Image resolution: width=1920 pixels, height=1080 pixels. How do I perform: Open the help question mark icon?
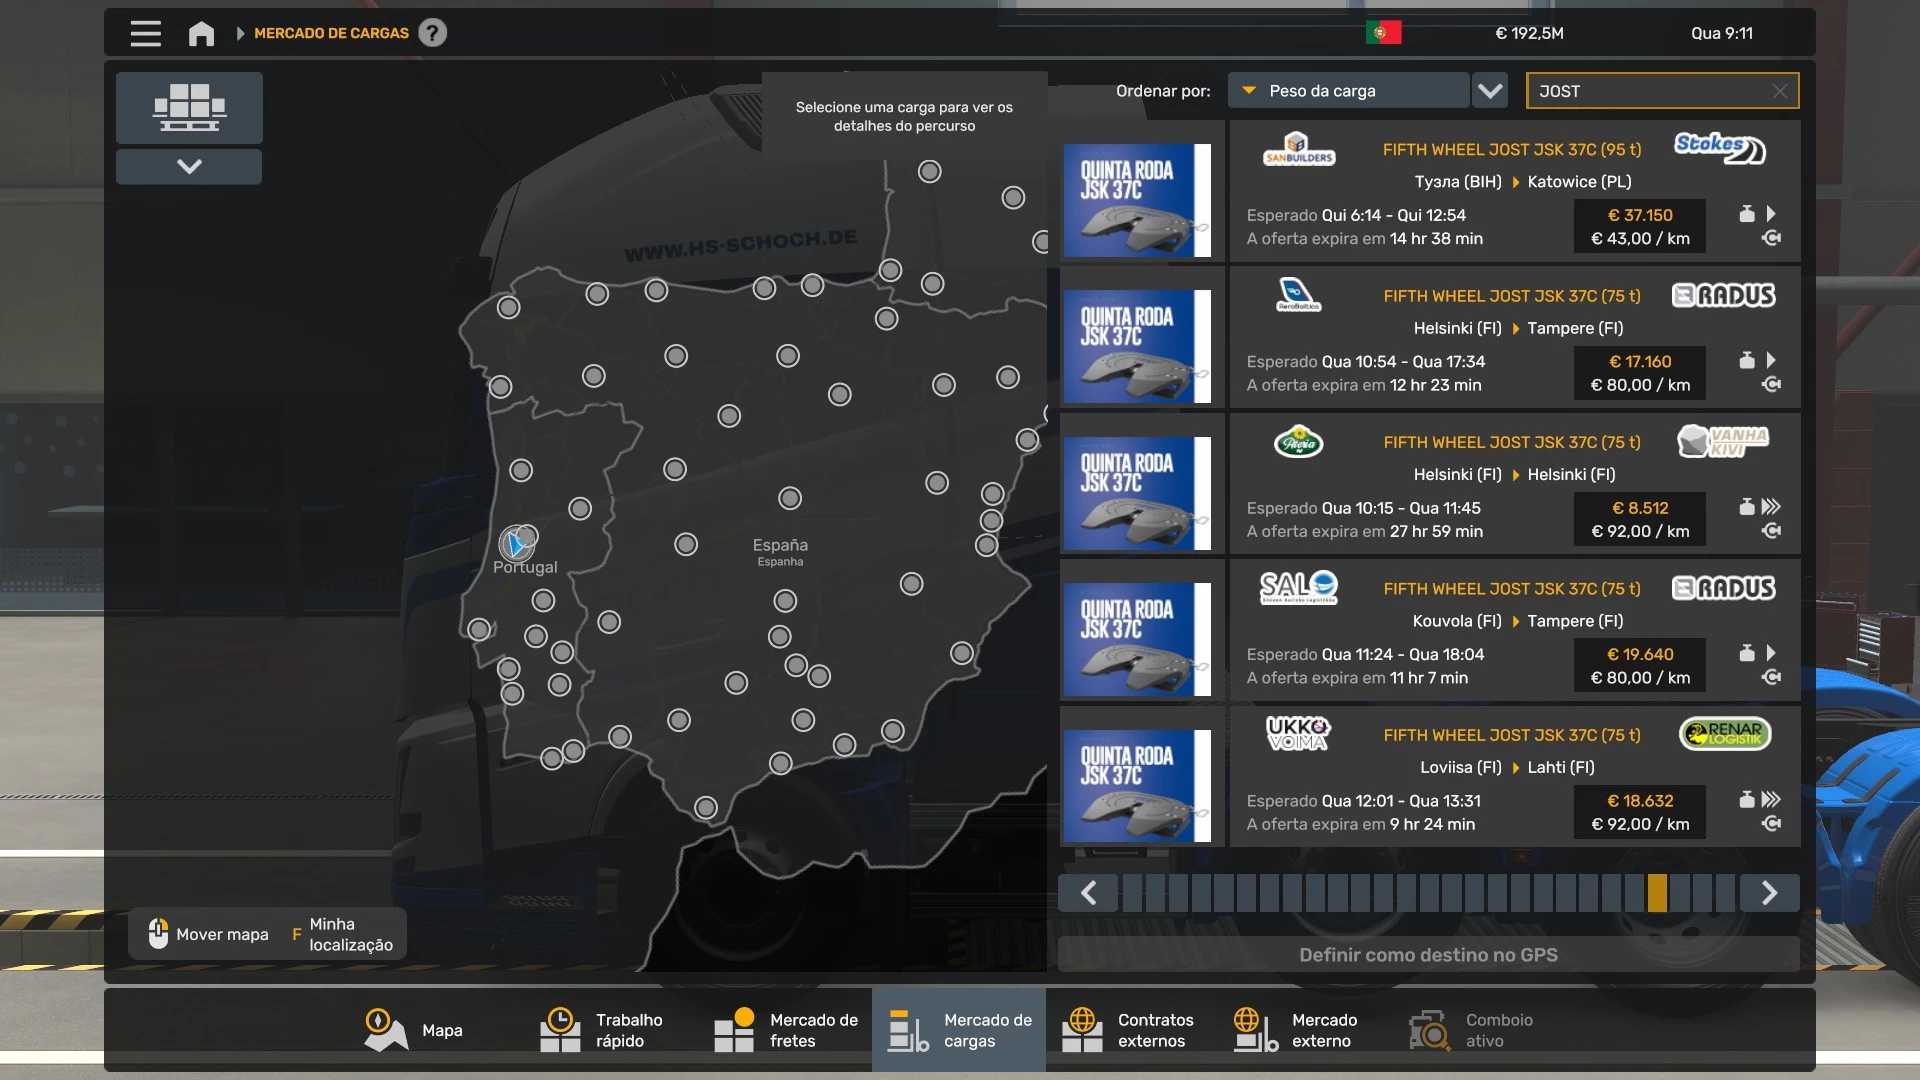432,33
